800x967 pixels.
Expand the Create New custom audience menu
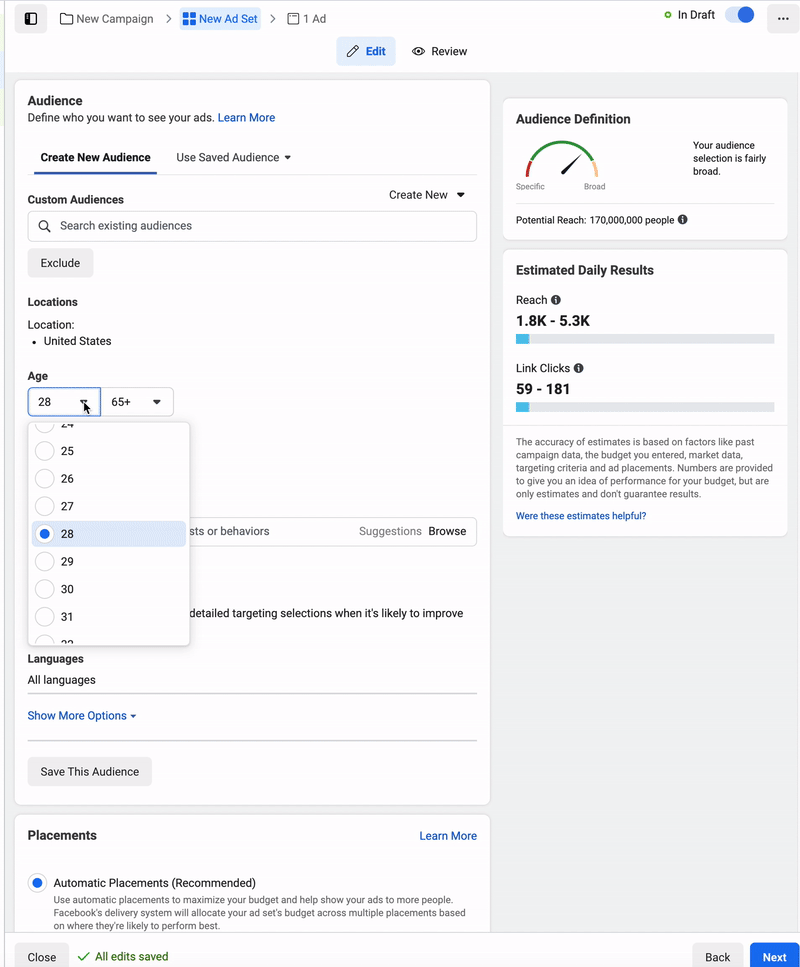click(x=427, y=195)
